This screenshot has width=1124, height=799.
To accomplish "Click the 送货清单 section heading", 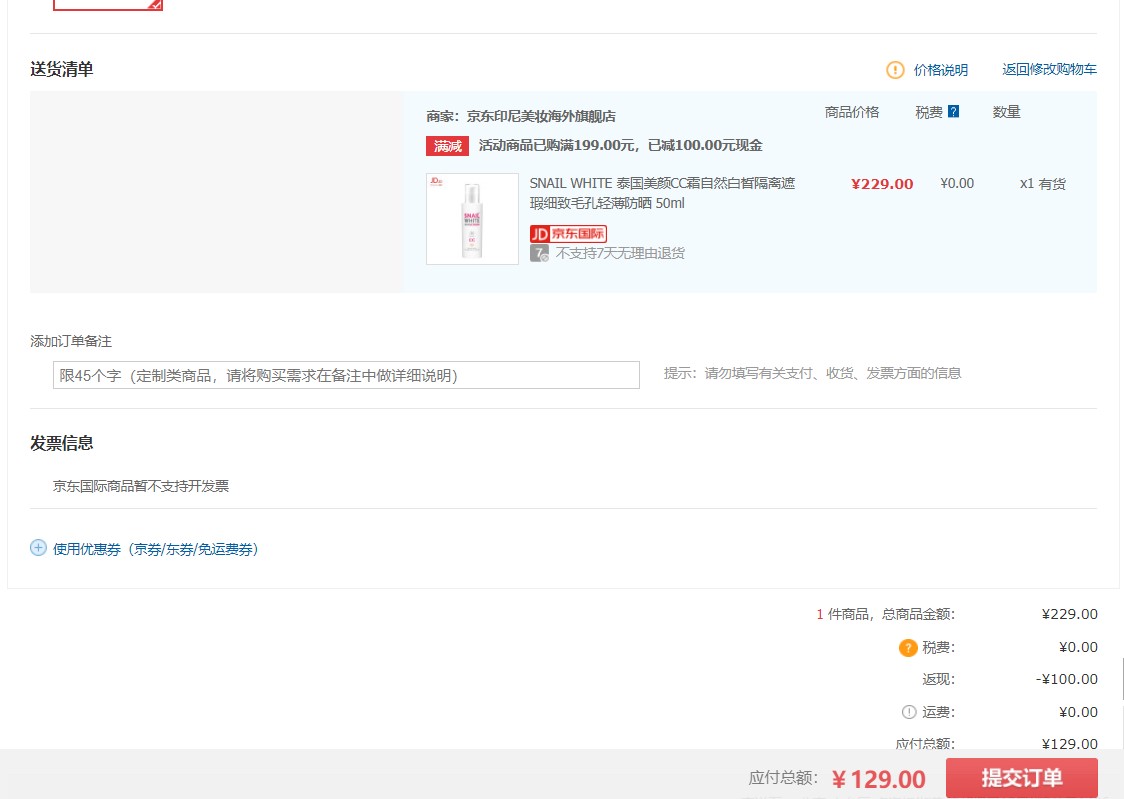I will pyautogui.click(x=62, y=70).
